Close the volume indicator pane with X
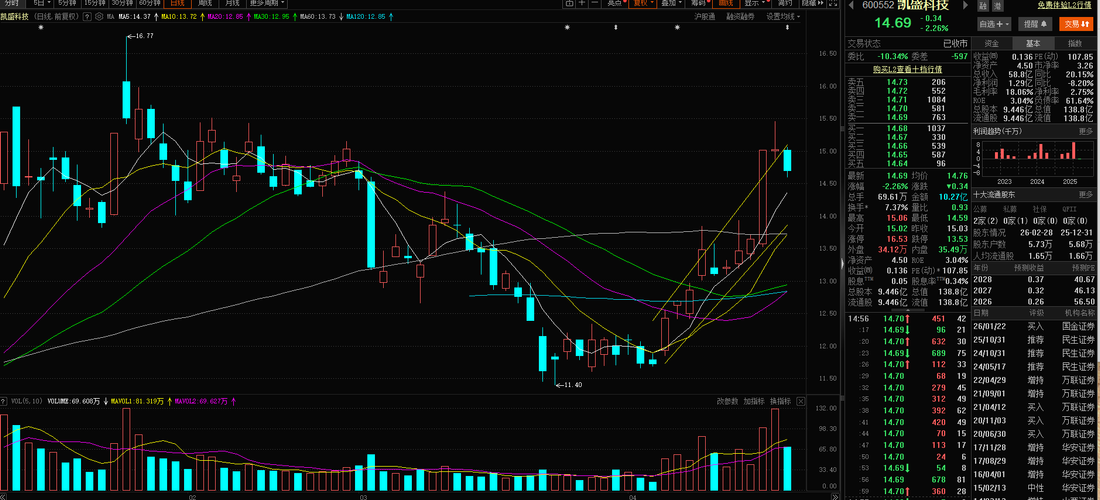The image size is (1100, 500). click(x=800, y=401)
